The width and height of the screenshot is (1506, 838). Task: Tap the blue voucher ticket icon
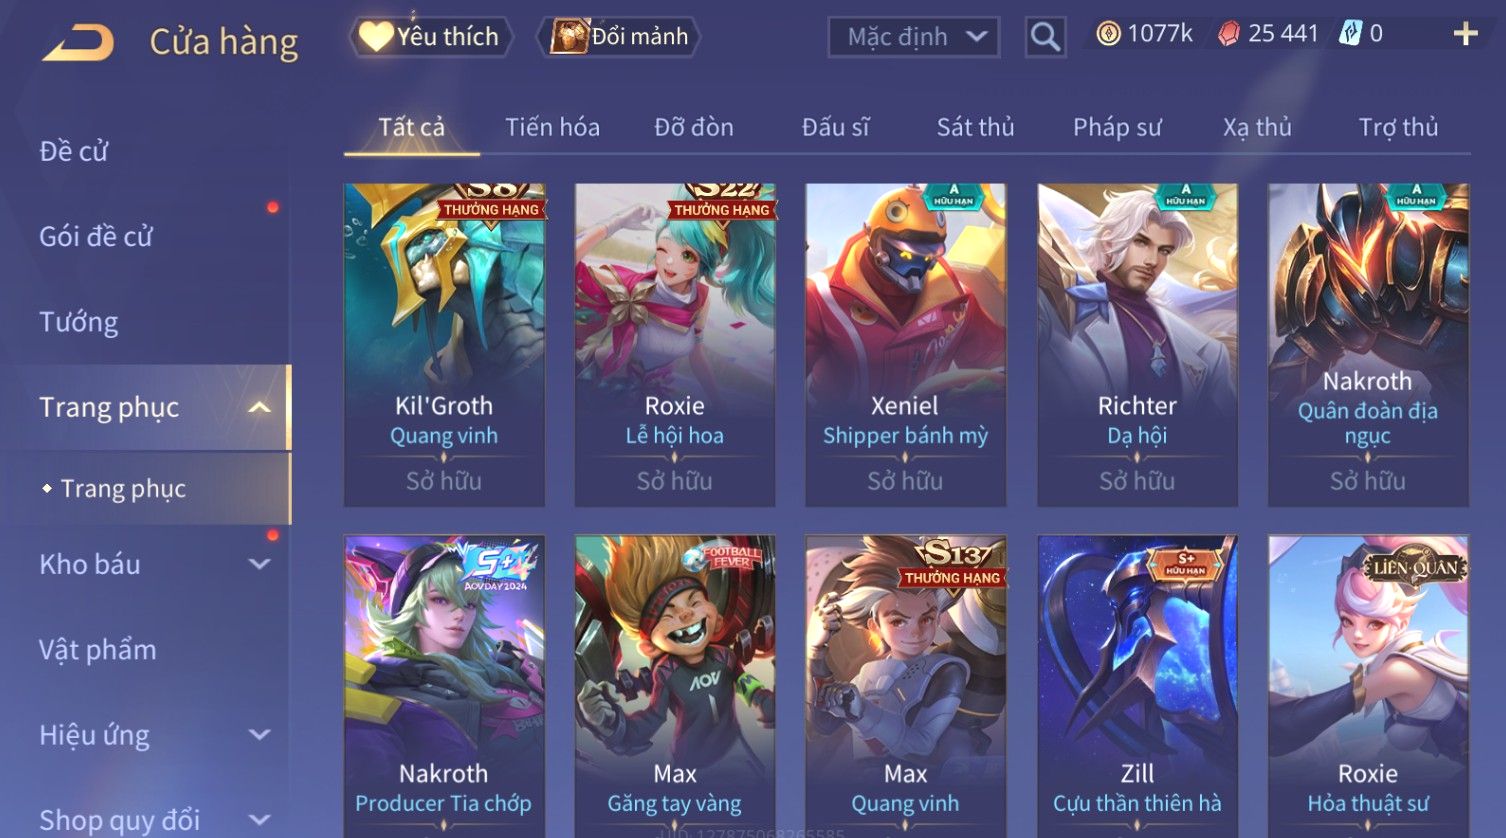[x=1350, y=33]
